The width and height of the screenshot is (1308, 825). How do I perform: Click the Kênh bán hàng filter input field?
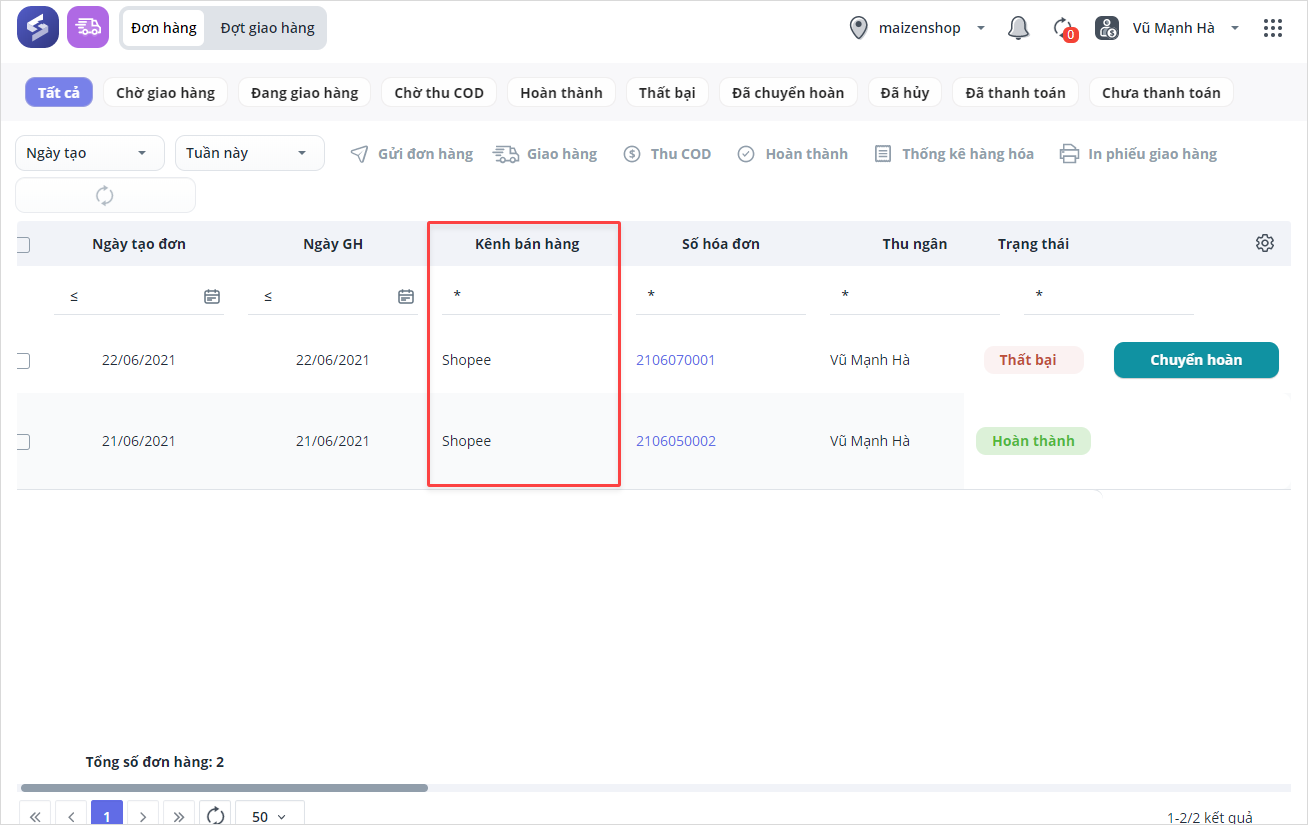click(x=526, y=296)
